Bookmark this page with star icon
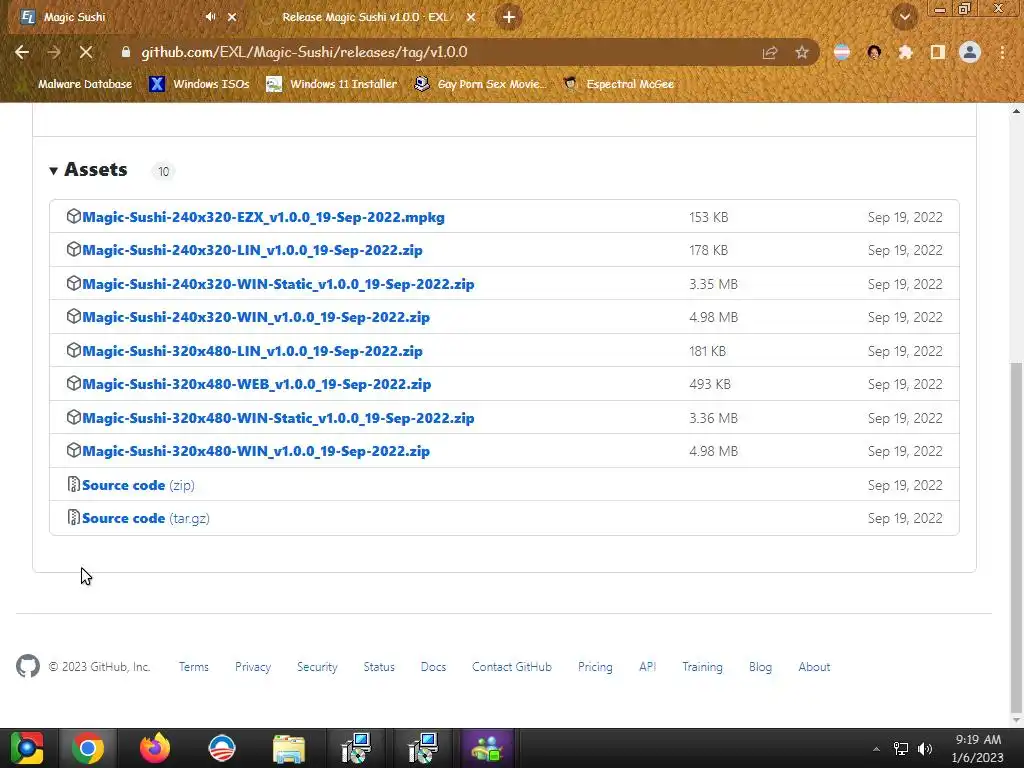The height and width of the screenshot is (768, 1024). (802, 52)
